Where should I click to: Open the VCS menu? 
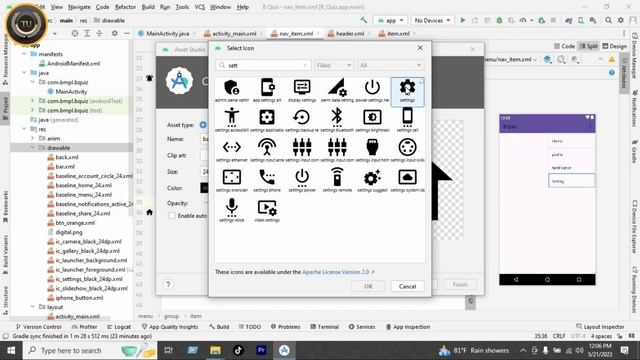[200, 7]
